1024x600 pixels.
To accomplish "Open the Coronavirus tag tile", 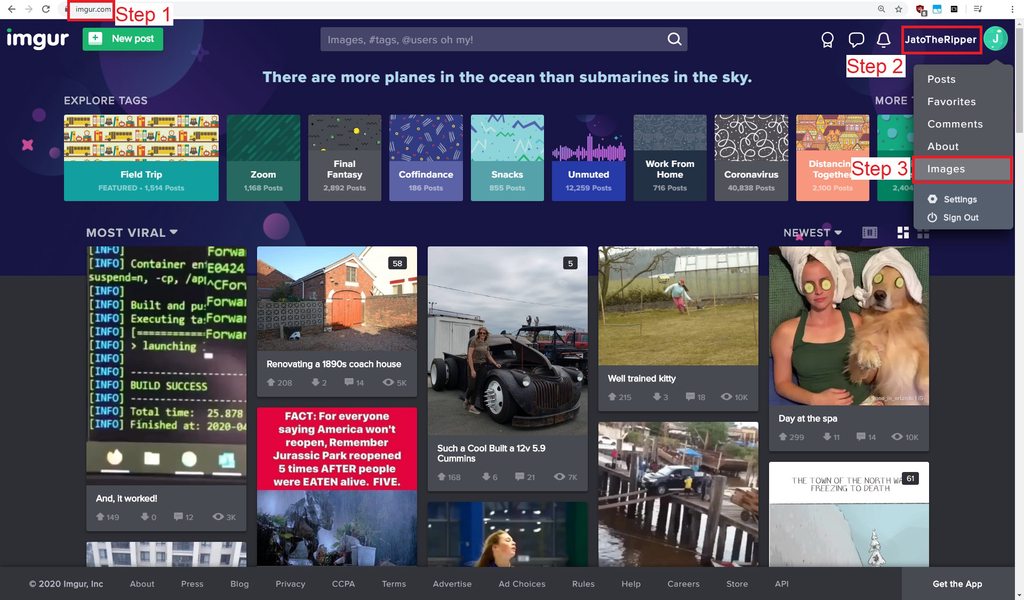I will [751, 157].
